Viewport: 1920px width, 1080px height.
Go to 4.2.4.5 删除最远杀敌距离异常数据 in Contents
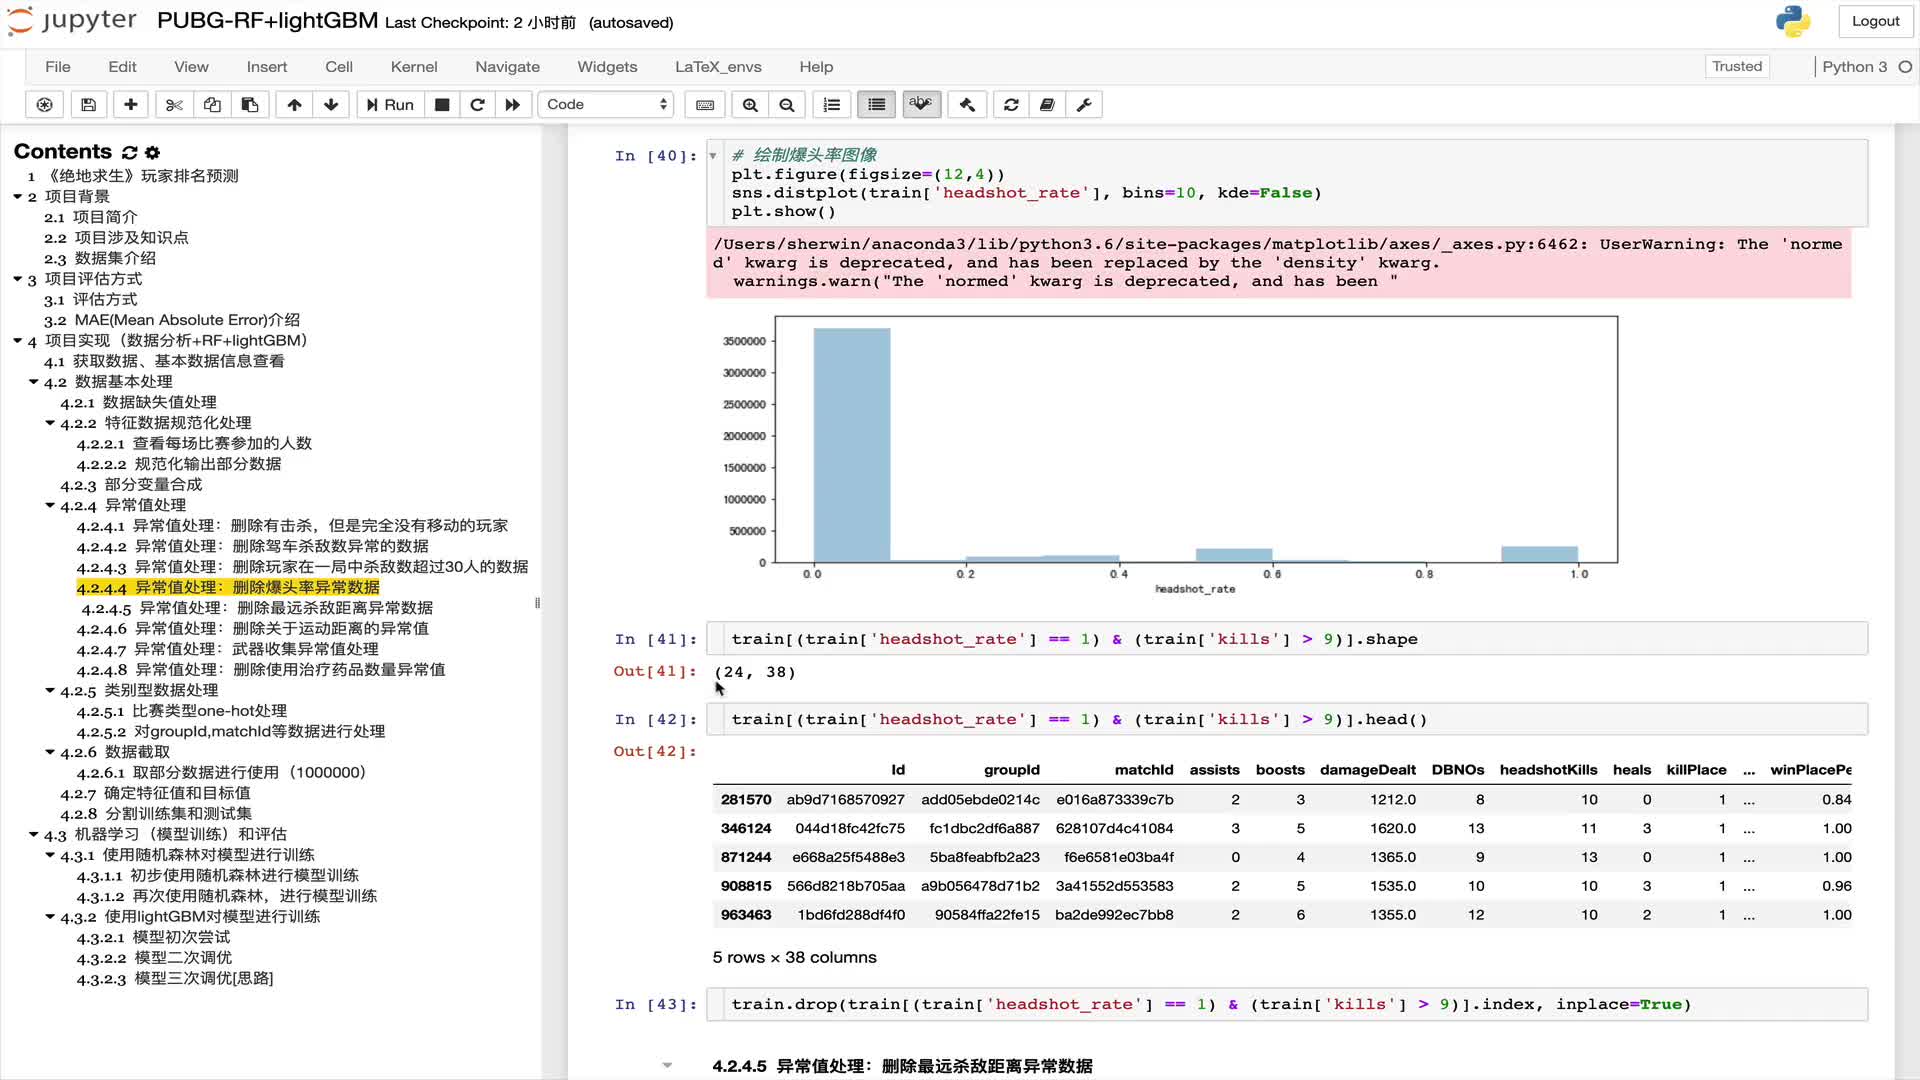click(x=257, y=608)
